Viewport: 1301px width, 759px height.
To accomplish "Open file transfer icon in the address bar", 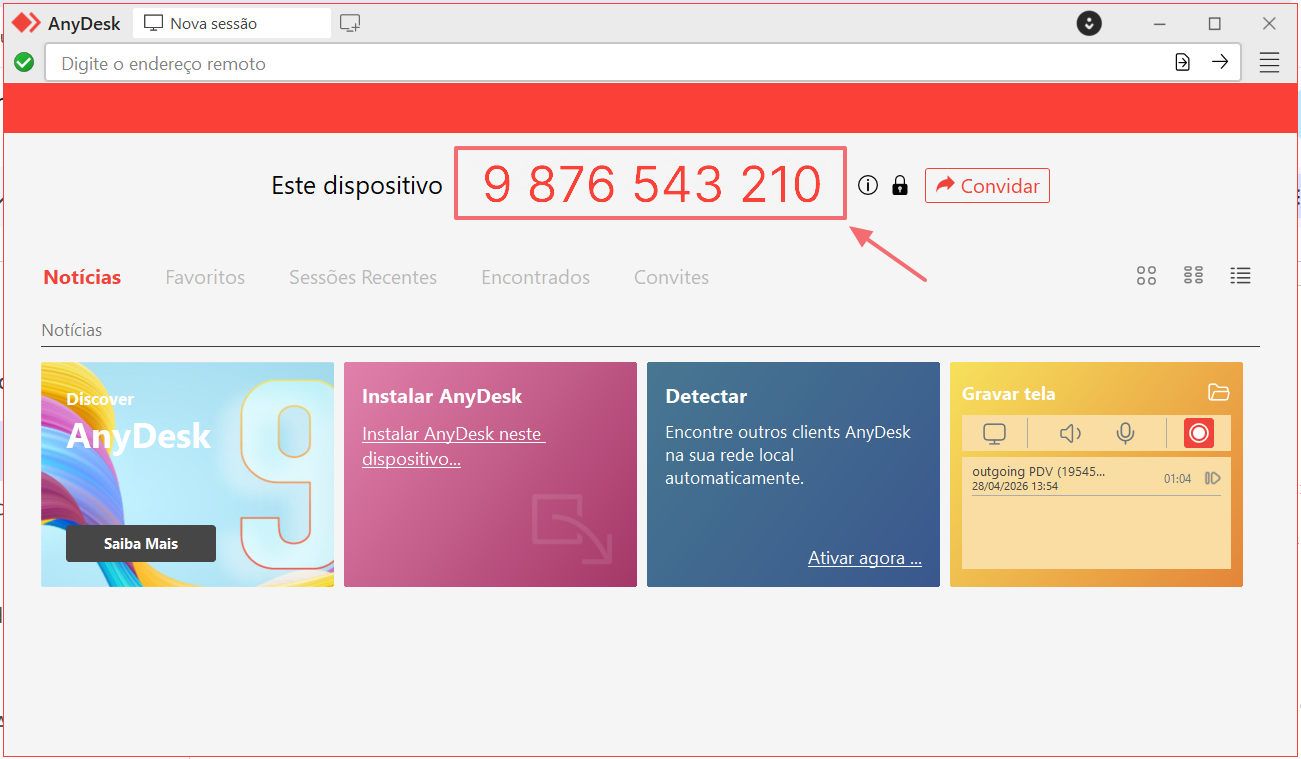I will pyautogui.click(x=1182, y=62).
